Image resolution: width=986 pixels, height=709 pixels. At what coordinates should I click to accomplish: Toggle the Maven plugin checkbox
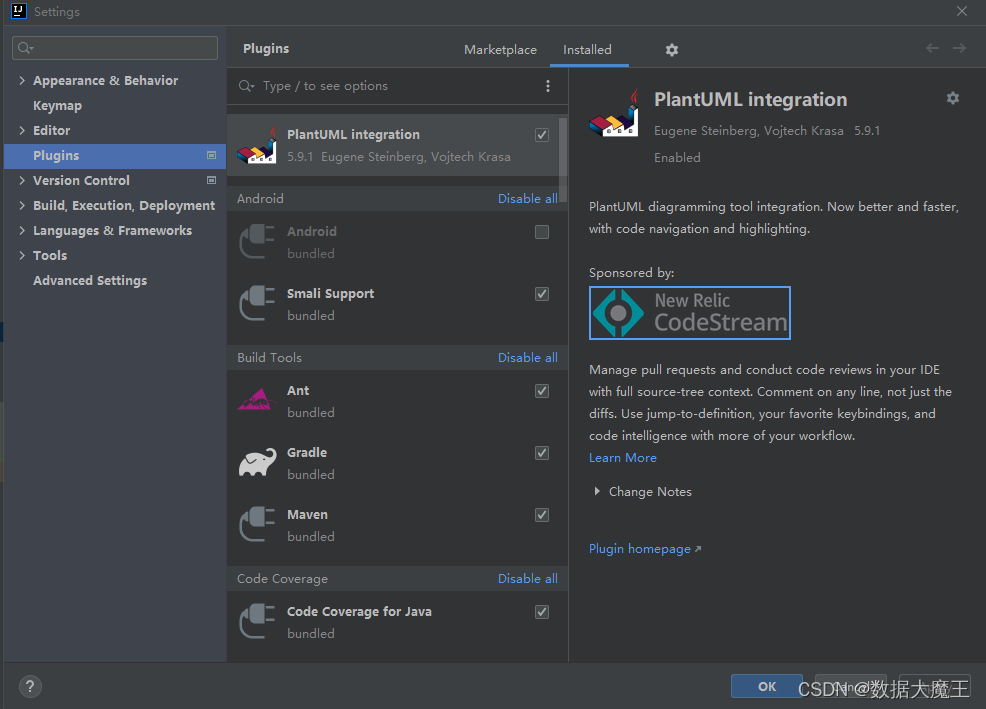[x=542, y=515]
